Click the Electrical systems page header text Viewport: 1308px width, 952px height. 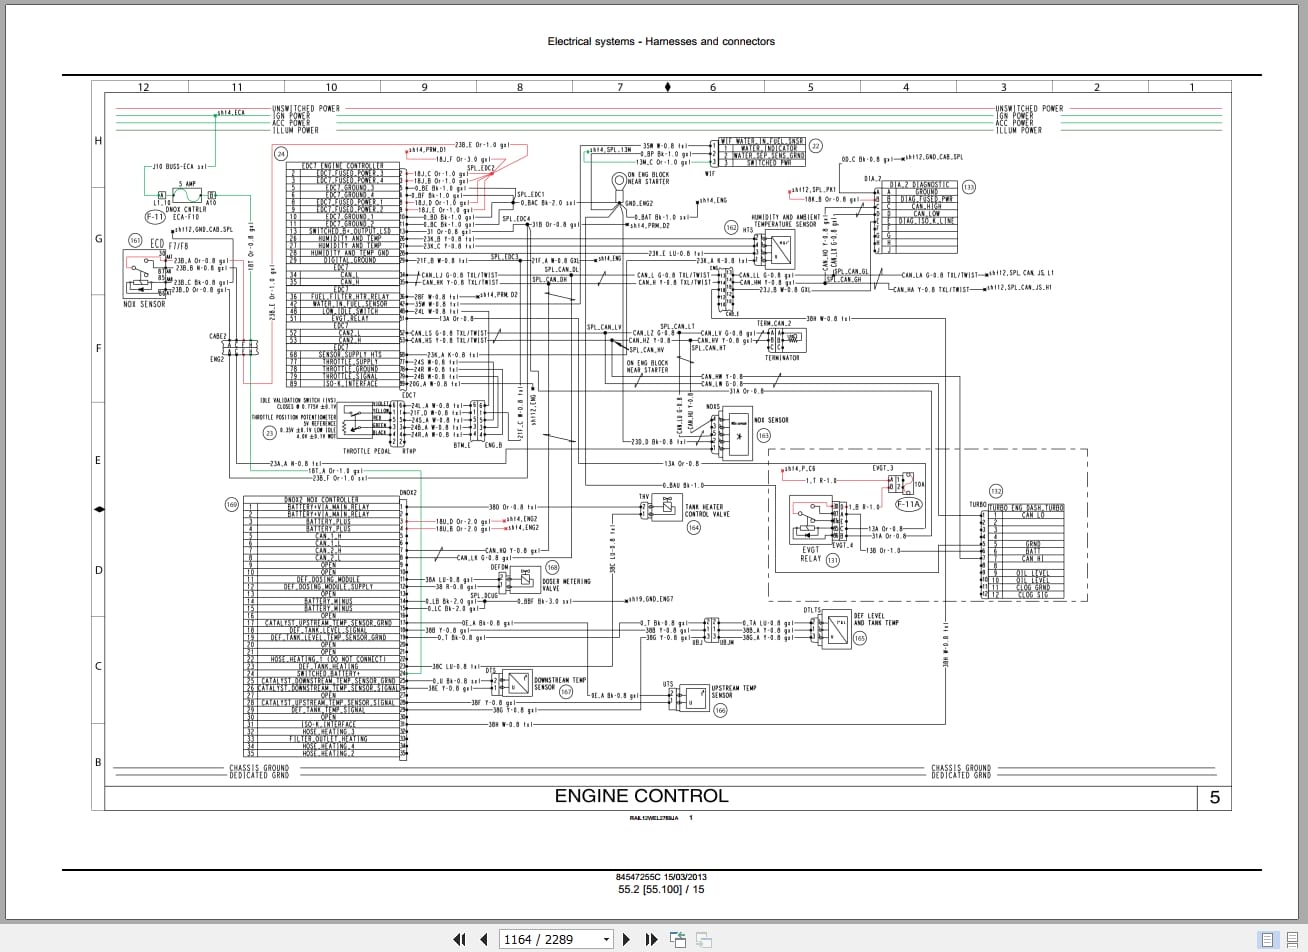[661, 41]
